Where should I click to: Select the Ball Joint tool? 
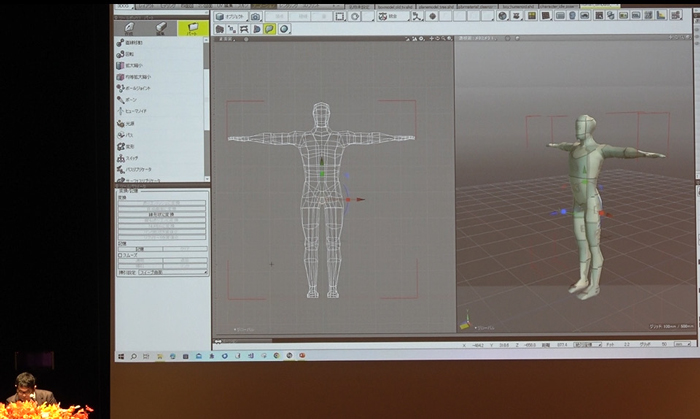[x=138, y=87]
